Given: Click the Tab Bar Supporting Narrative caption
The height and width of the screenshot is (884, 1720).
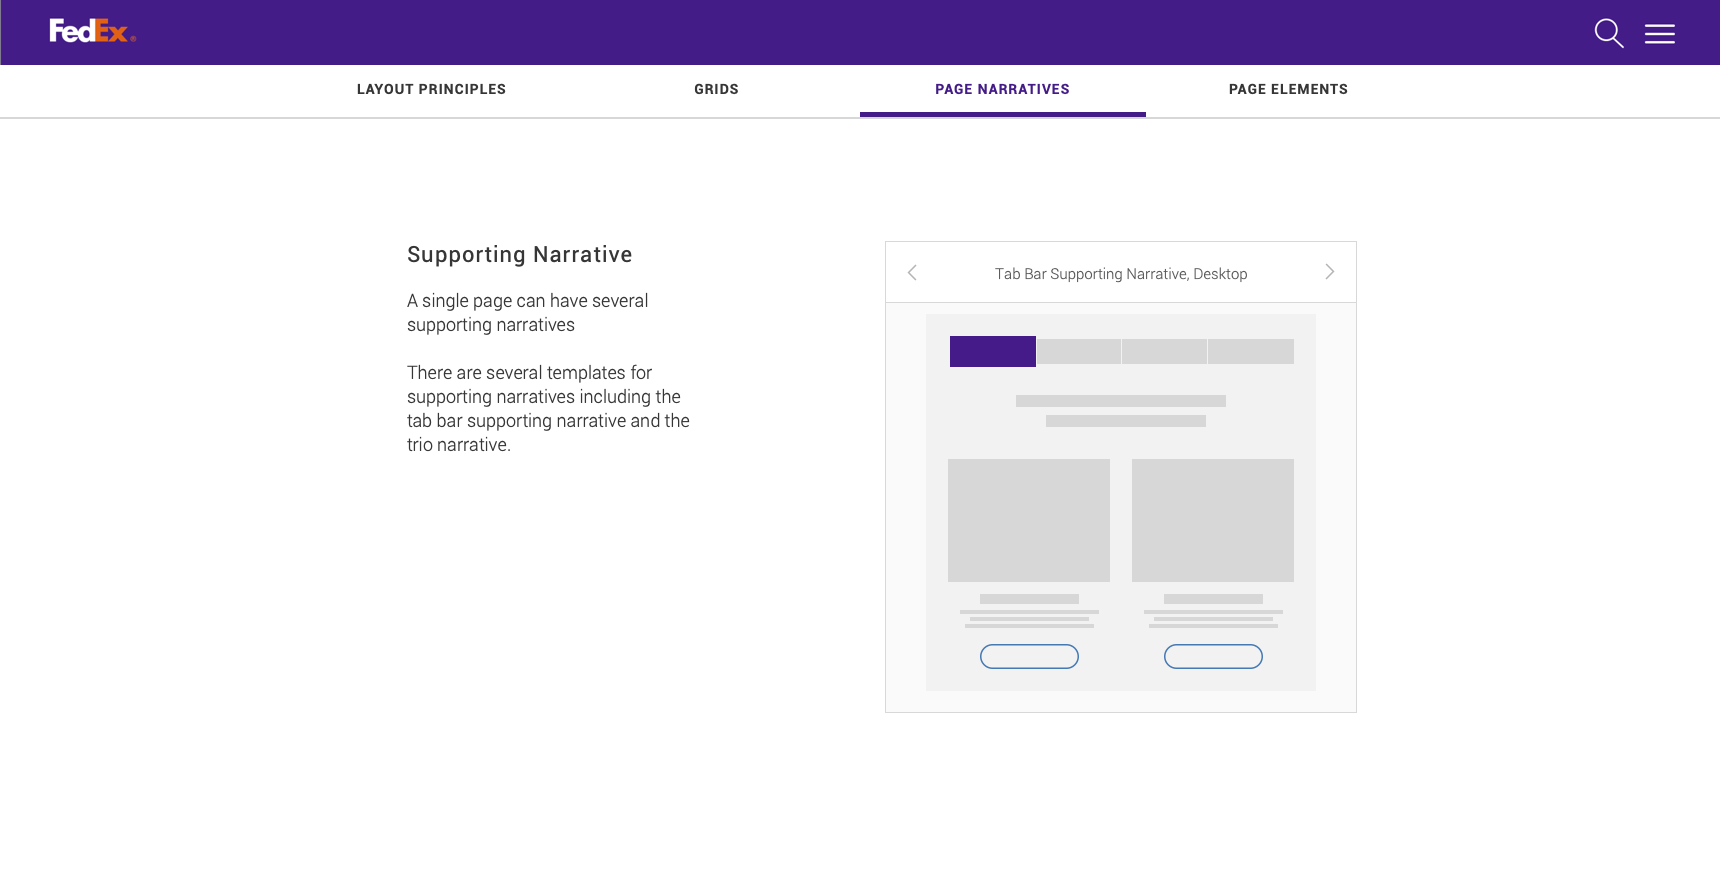Looking at the screenshot, I should (1120, 274).
